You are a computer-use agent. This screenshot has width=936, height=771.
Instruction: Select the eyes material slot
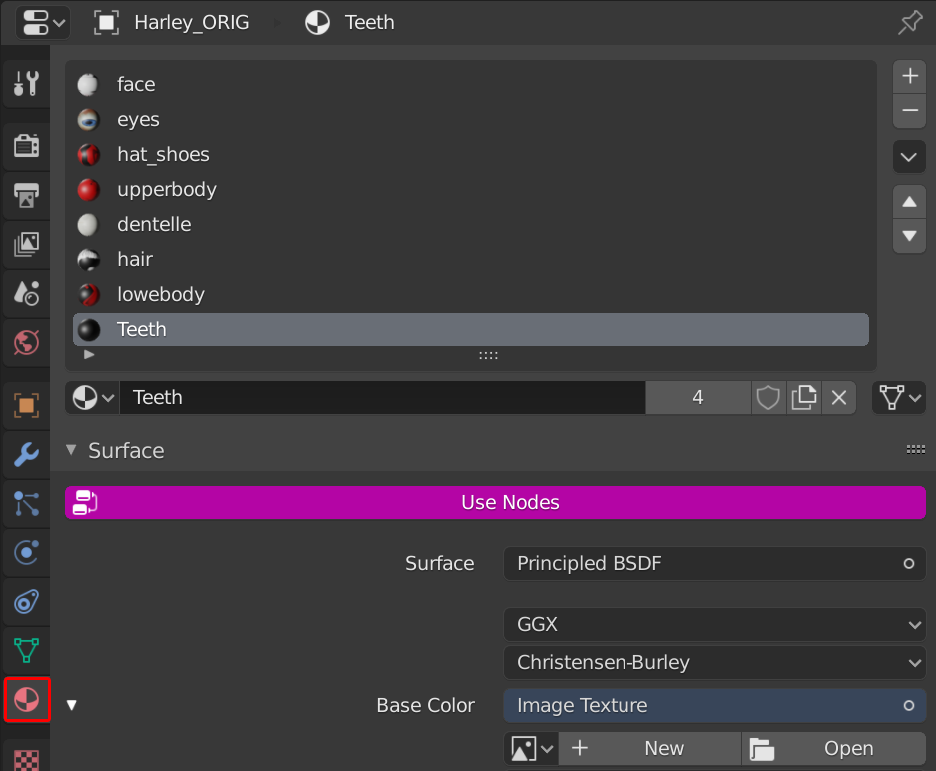pos(470,119)
